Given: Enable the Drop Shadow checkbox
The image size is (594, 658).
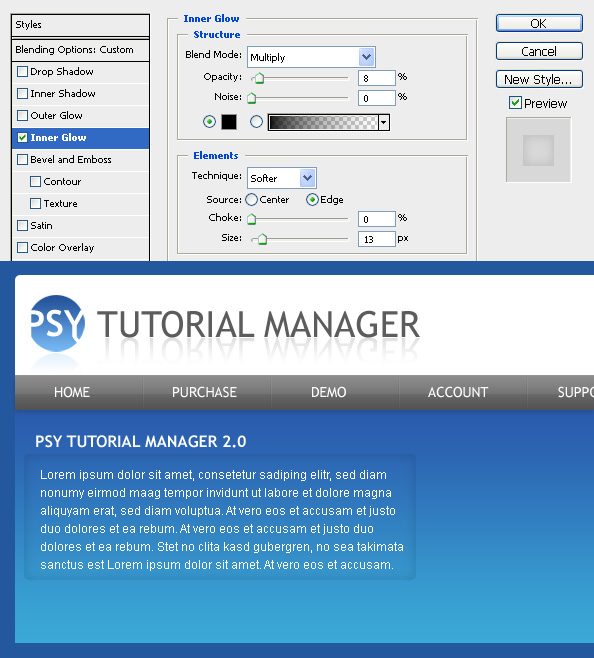Looking at the screenshot, I should click(22, 72).
